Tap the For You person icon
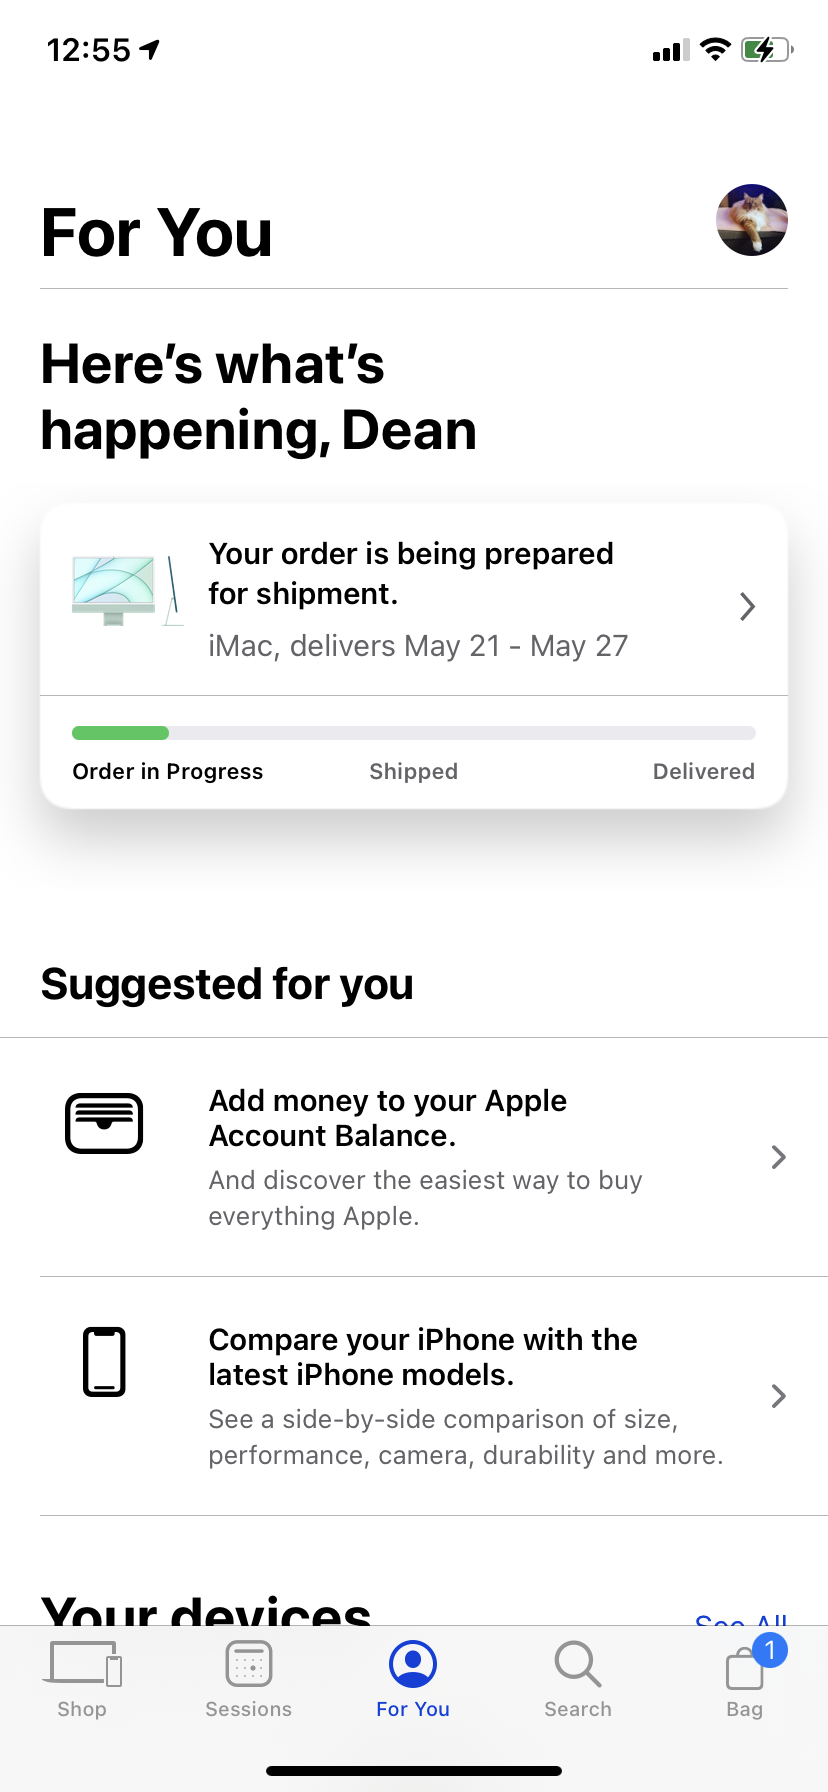 [413, 1664]
